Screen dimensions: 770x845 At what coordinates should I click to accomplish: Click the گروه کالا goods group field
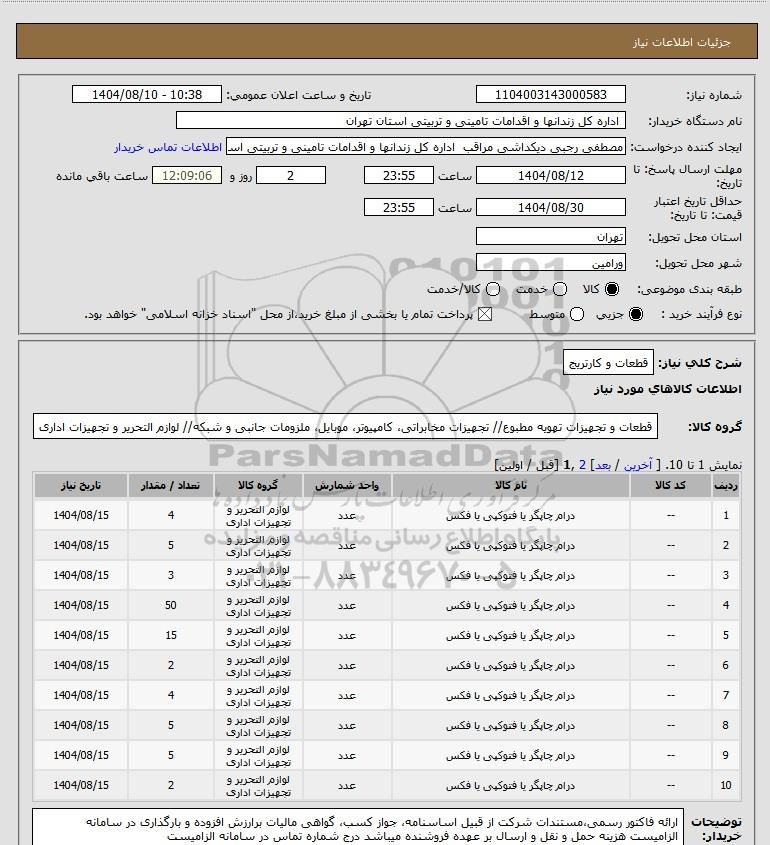coord(345,427)
